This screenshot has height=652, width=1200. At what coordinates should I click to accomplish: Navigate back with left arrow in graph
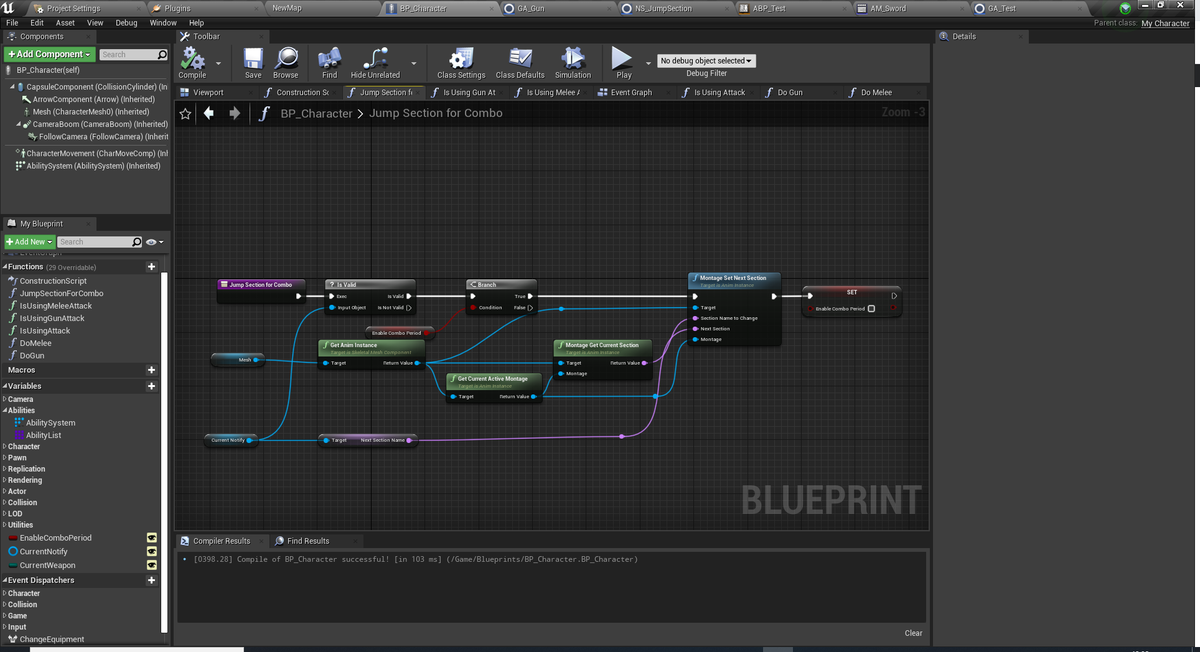[208, 113]
